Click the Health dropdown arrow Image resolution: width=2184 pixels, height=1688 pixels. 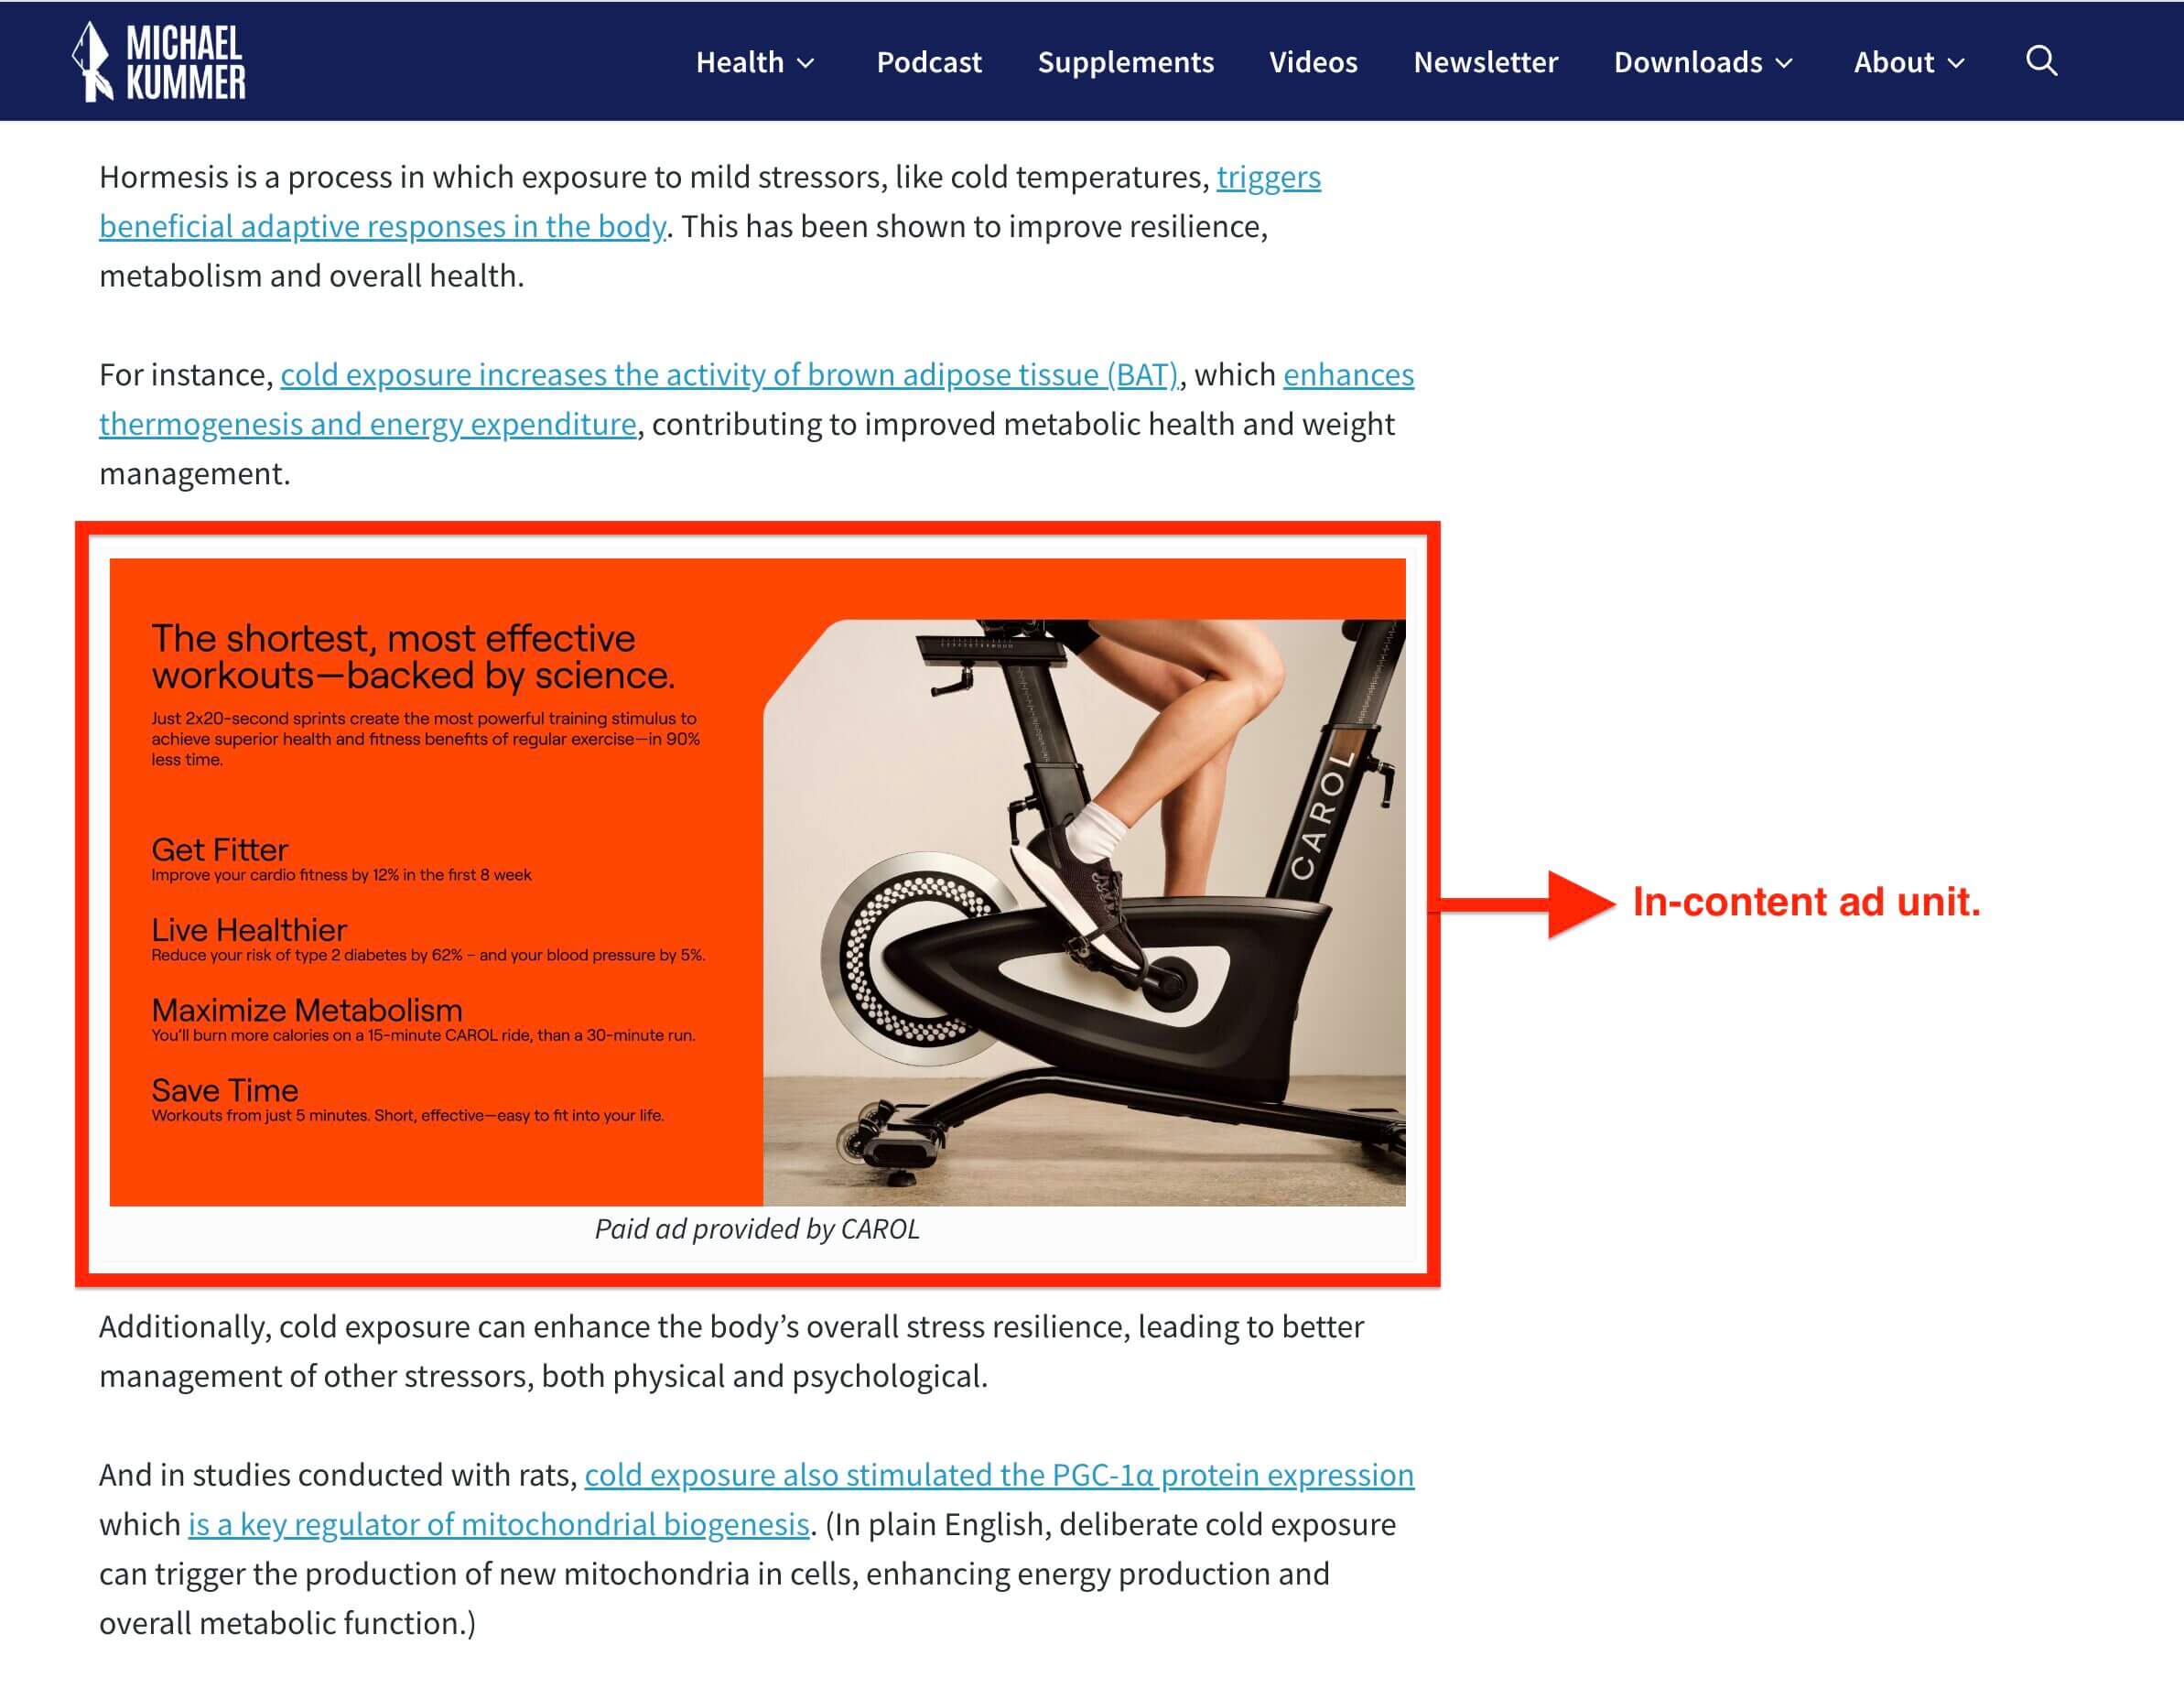coord(805,62)
